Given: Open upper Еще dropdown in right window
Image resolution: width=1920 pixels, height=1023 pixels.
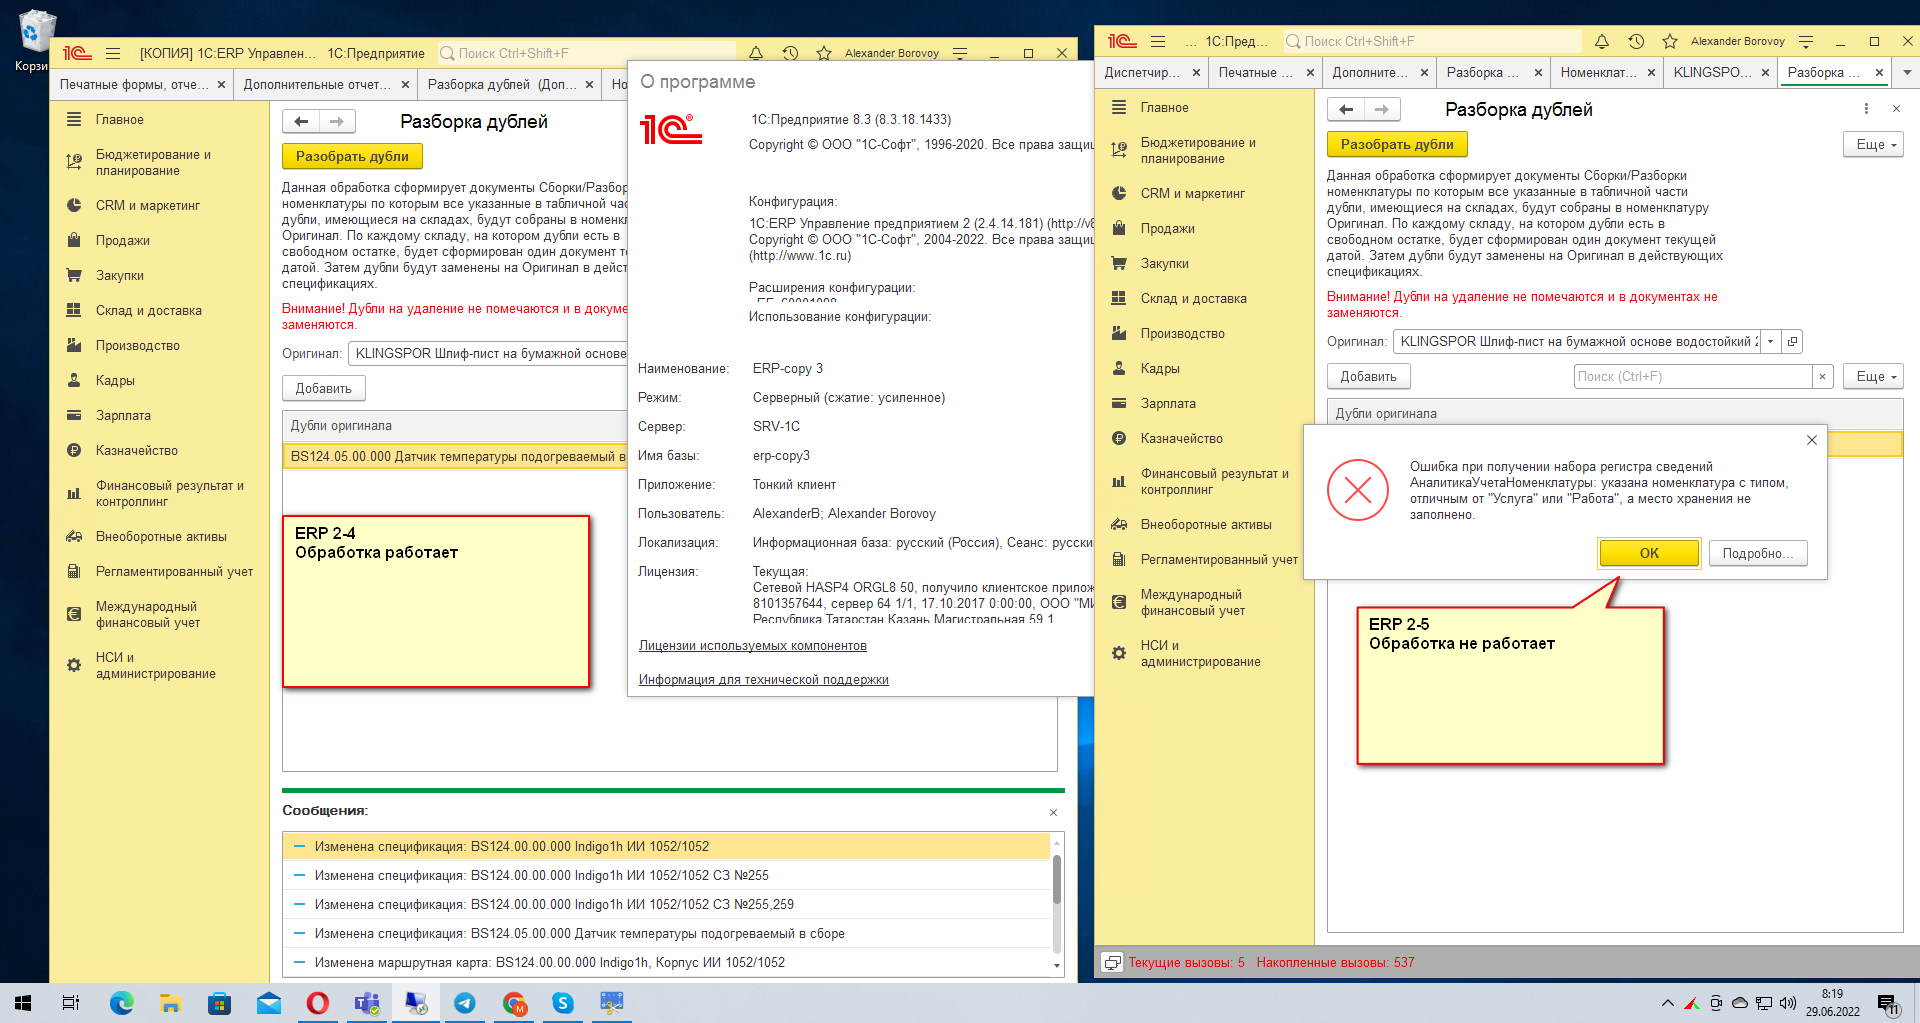Looking at the screenshot, I should (x=1873, y=144).
